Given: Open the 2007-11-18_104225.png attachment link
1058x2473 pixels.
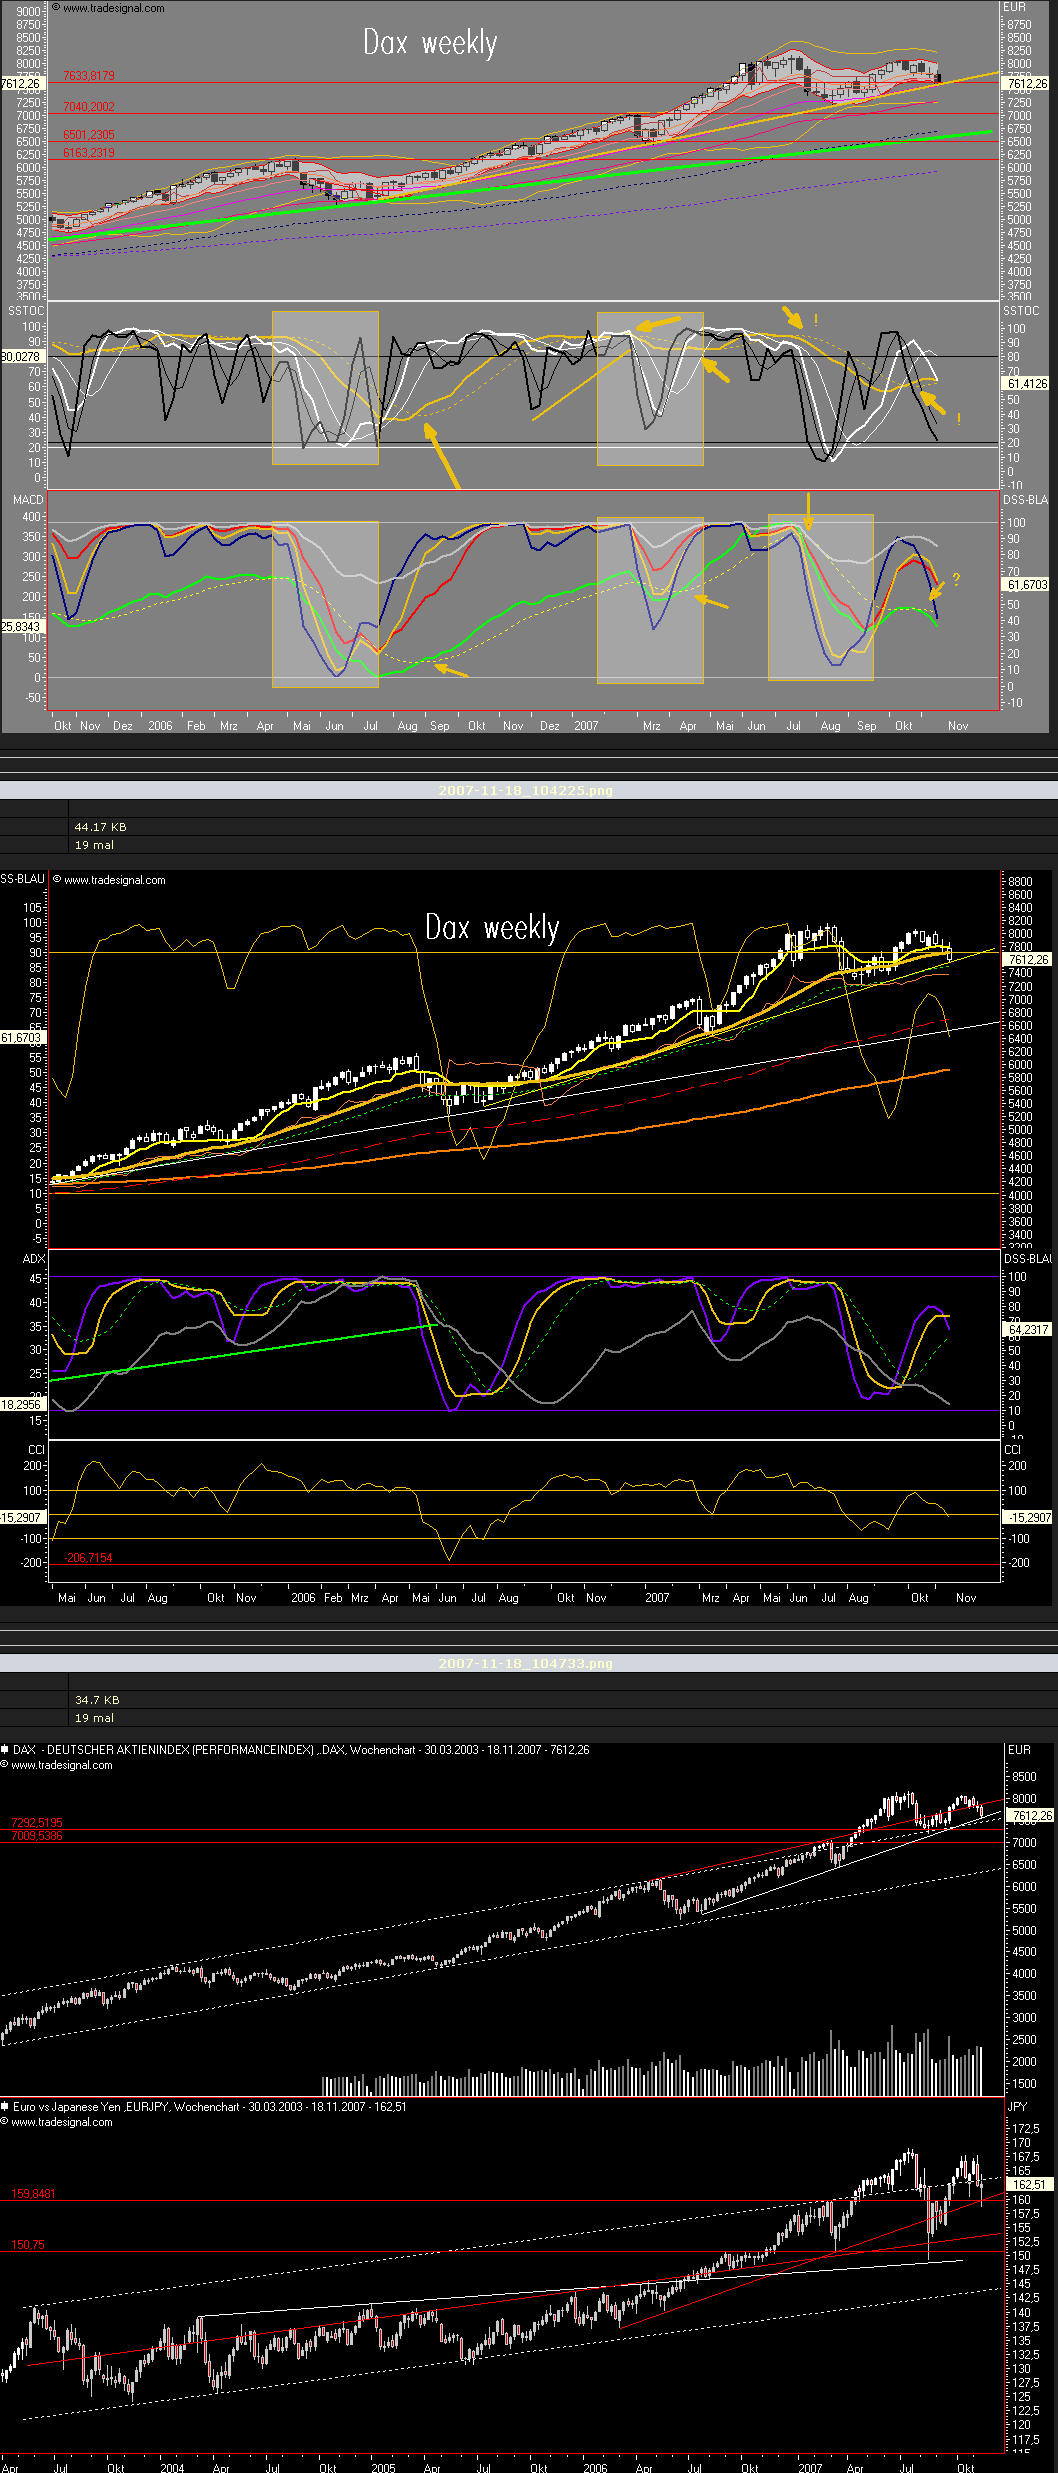Looking at the screenshot, I should [525, 790].
